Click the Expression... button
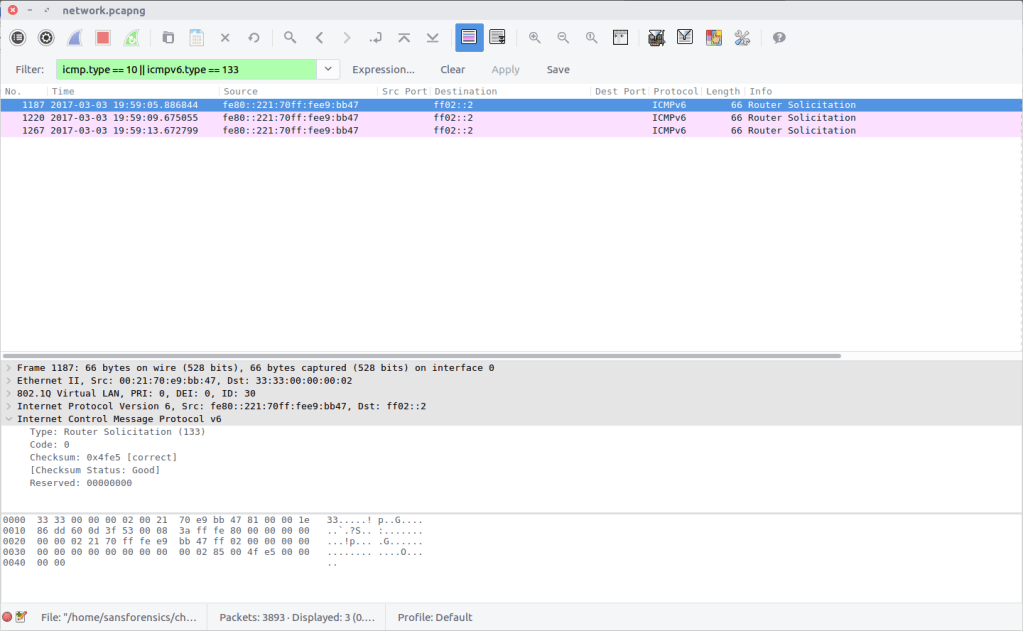This screenshot has width=1023, height=631. 383,70
